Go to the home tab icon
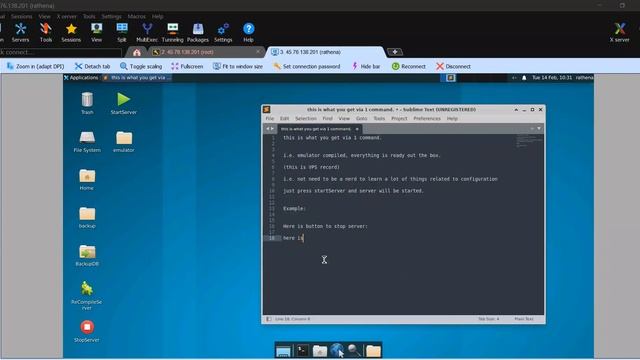 pyautogui.click(x=137, y=52)
